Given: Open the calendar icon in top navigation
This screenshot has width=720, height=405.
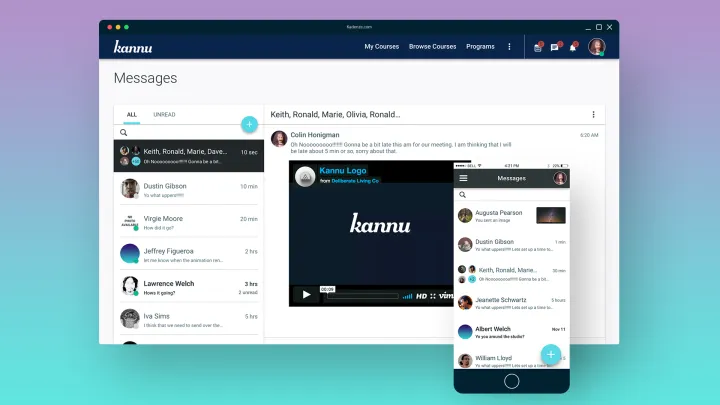Looking at the screenshot, I should [x=537, y=47].
